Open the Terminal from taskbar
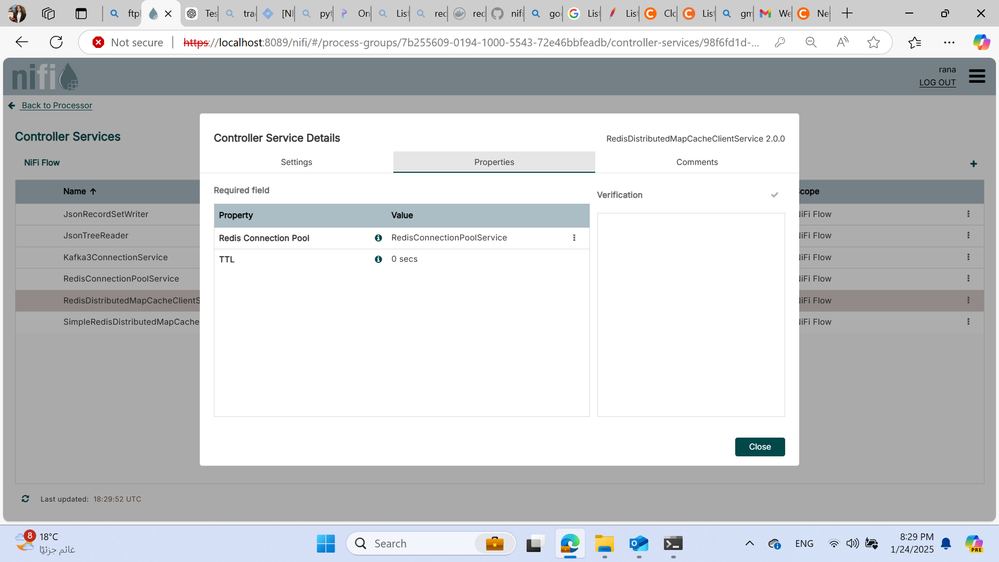 click(673, 544)
